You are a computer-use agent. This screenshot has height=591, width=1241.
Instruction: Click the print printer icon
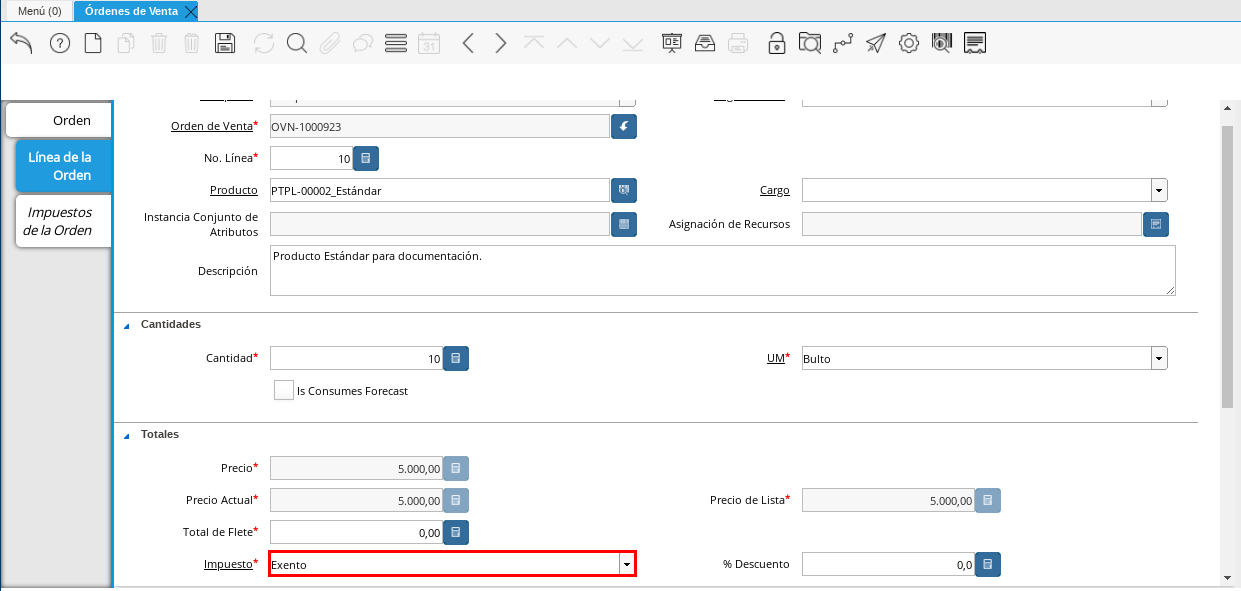[x=738, y=43]
